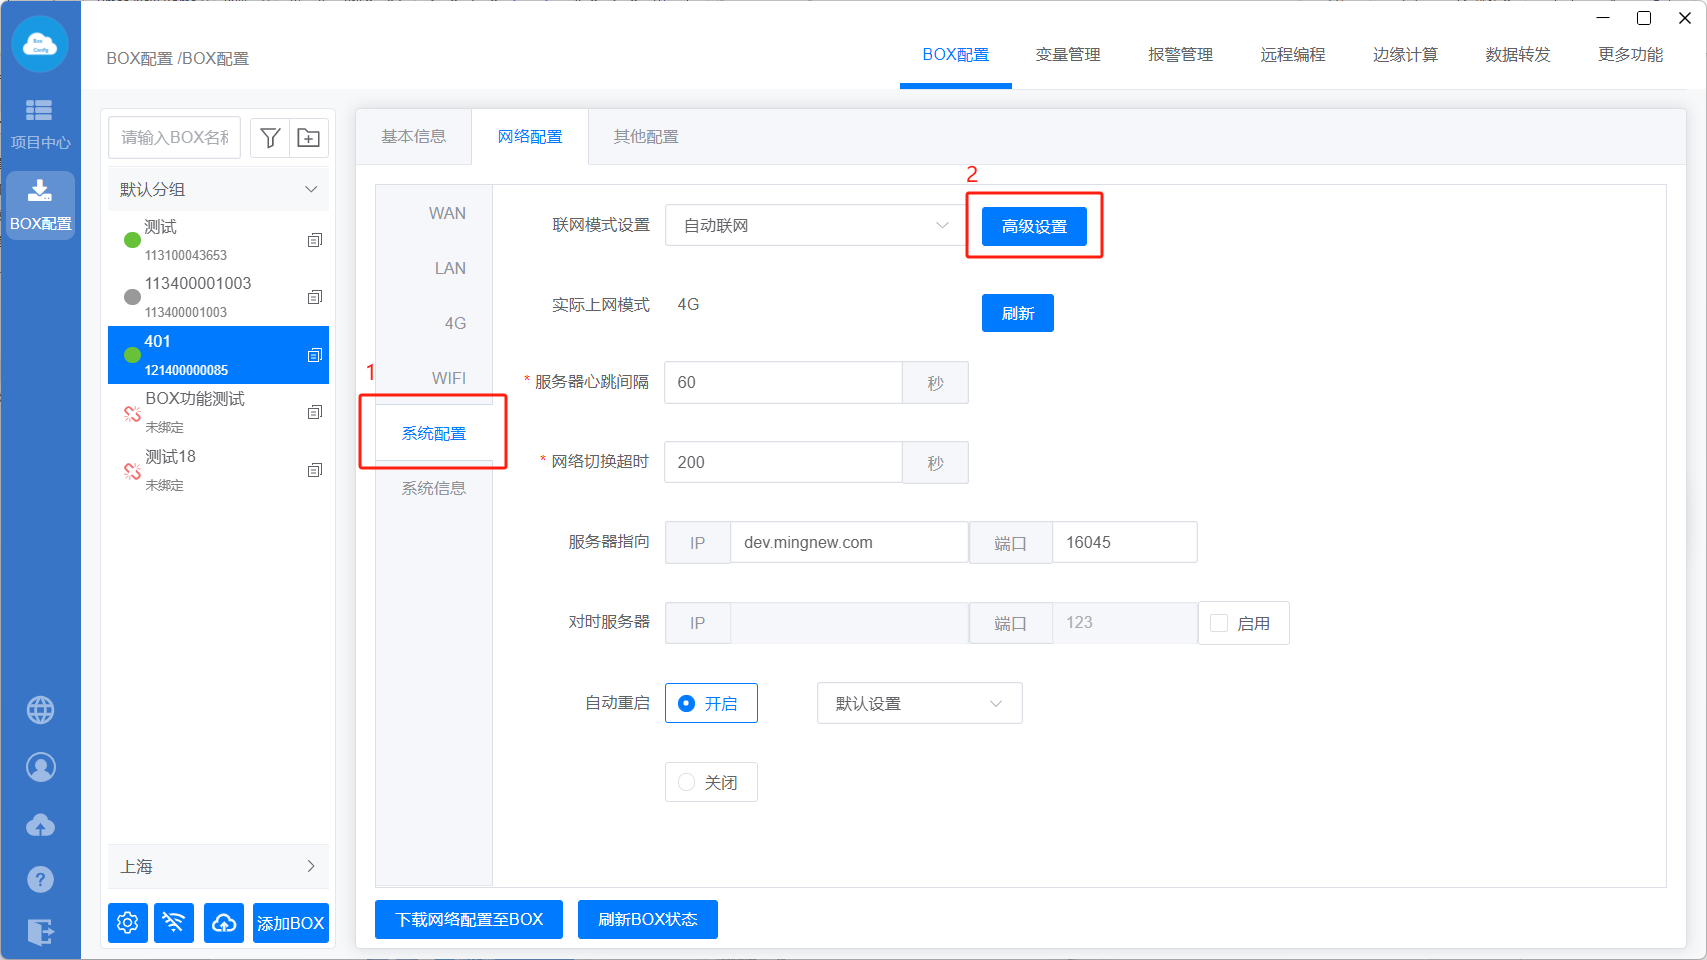Click the WiFi-off icon button

click(x=174, y=922)
